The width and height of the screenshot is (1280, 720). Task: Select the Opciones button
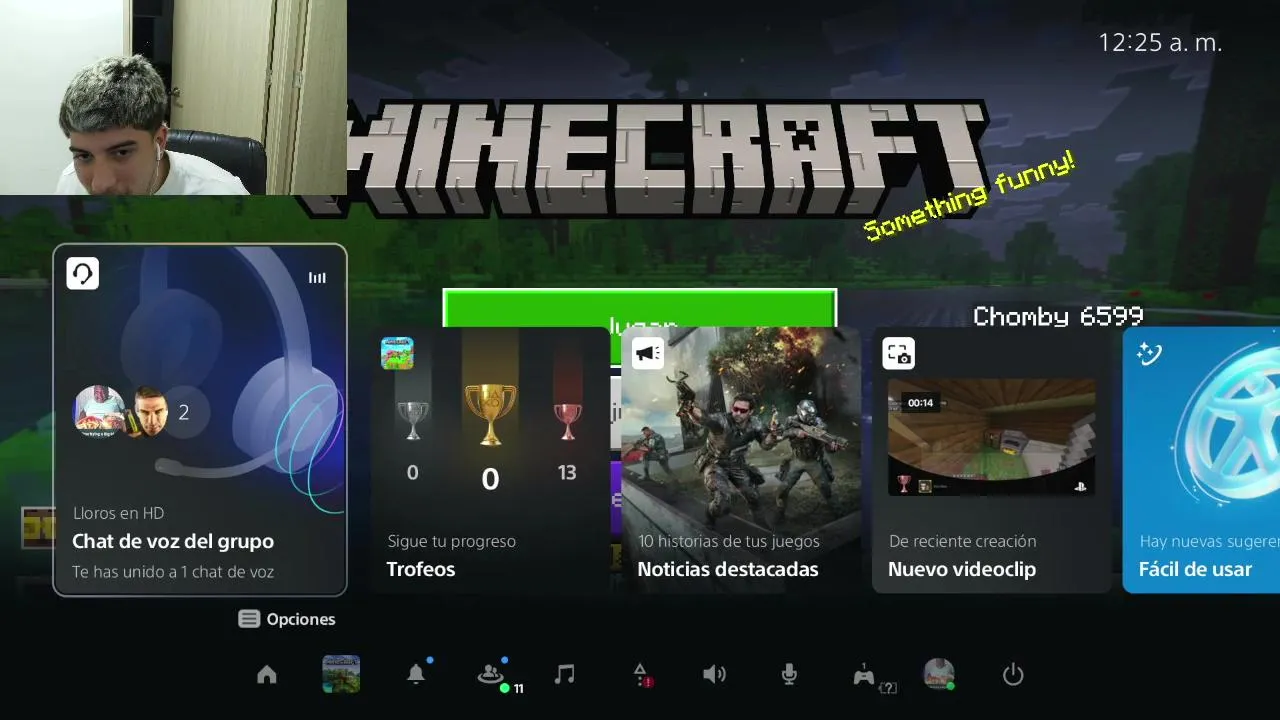click(x=287, y=619)
